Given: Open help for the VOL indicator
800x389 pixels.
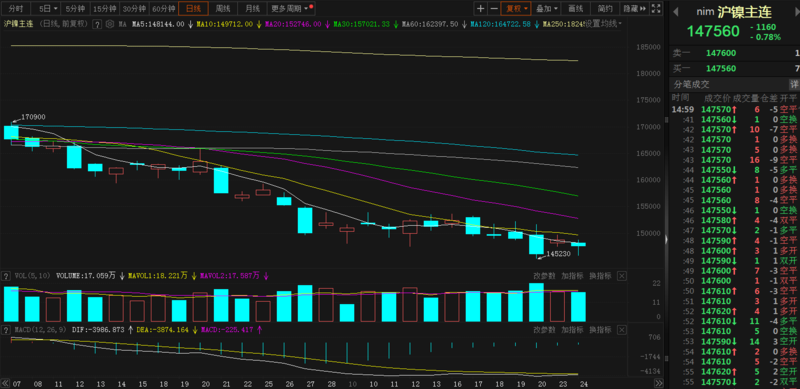Looking at the screenshot, I should coord(7,276).
